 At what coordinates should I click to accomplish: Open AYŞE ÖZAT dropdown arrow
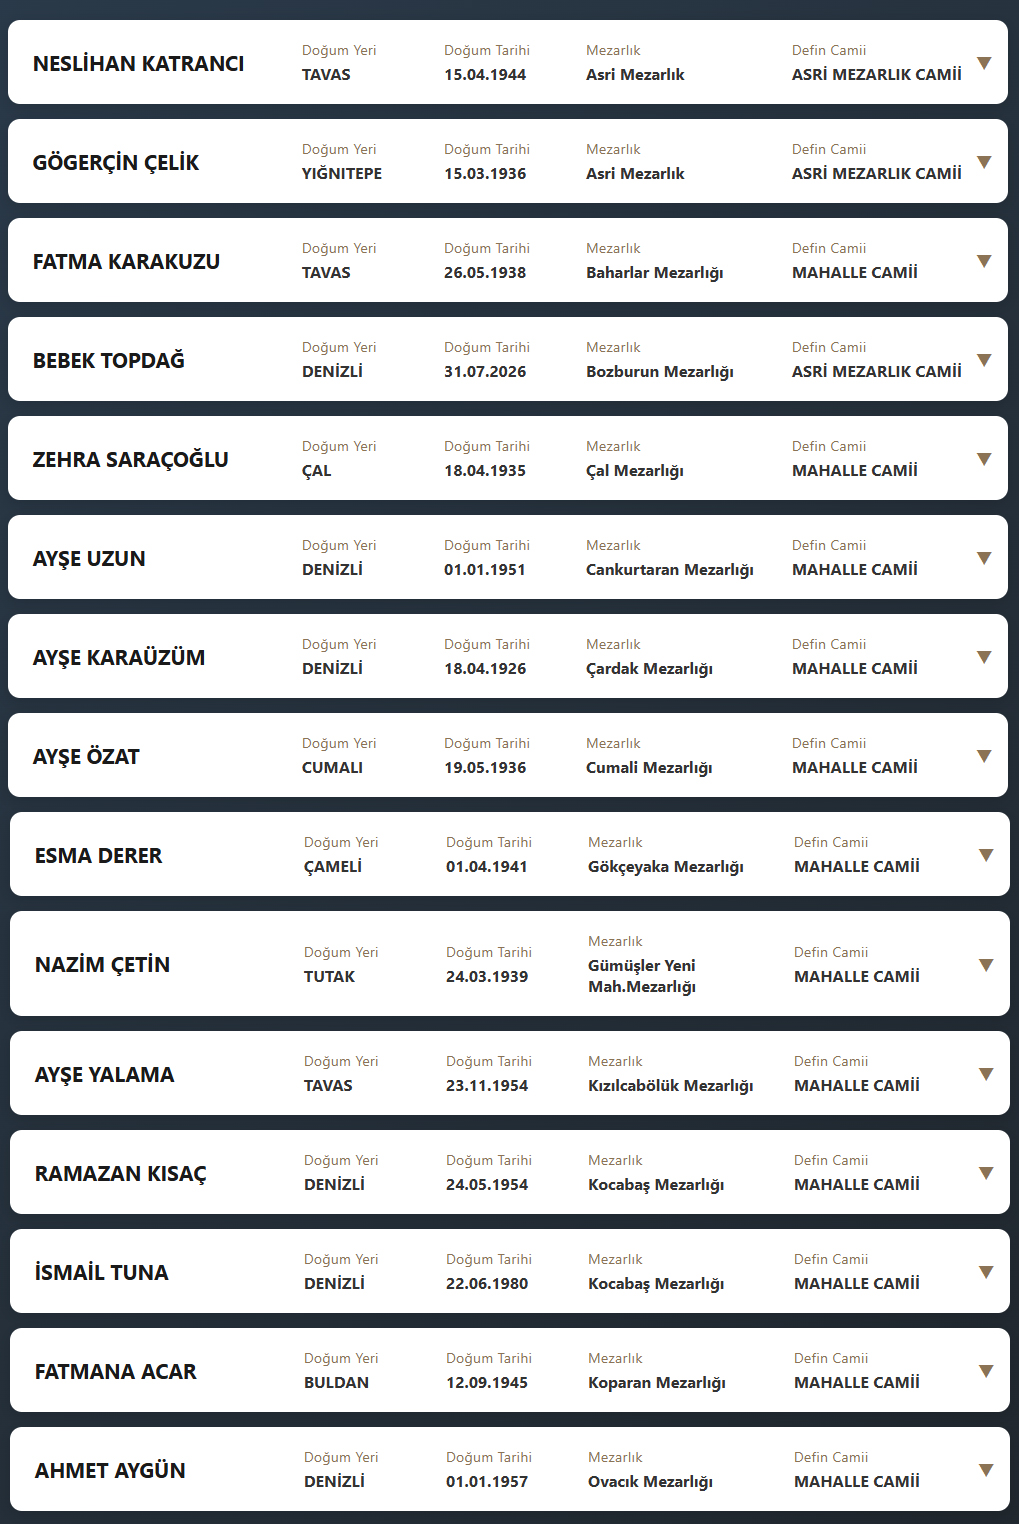pyautogui.click(x=984, y=756)
